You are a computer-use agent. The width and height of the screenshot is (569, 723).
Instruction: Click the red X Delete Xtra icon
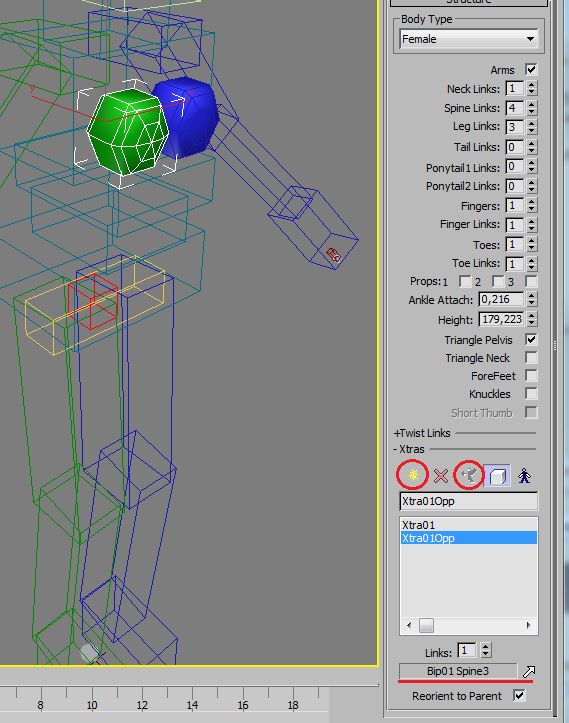441,475
